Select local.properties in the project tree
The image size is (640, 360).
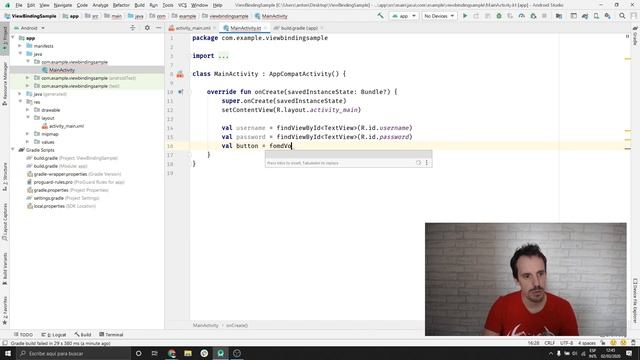(49, 206)
